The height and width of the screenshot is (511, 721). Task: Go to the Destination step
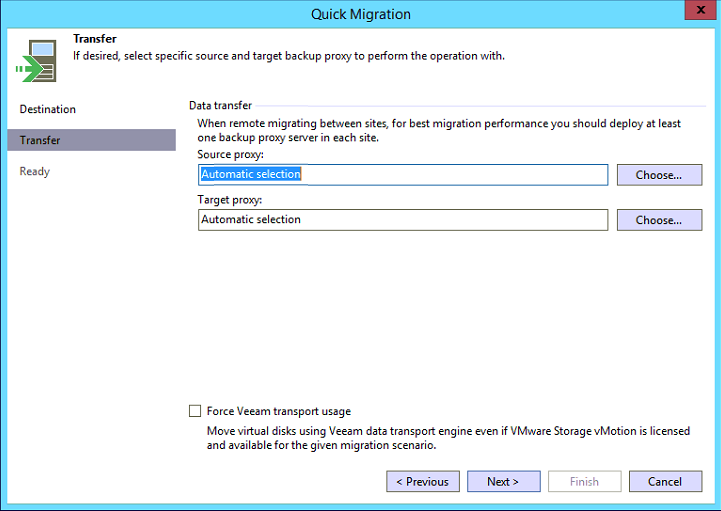click(x=48, y=109)
